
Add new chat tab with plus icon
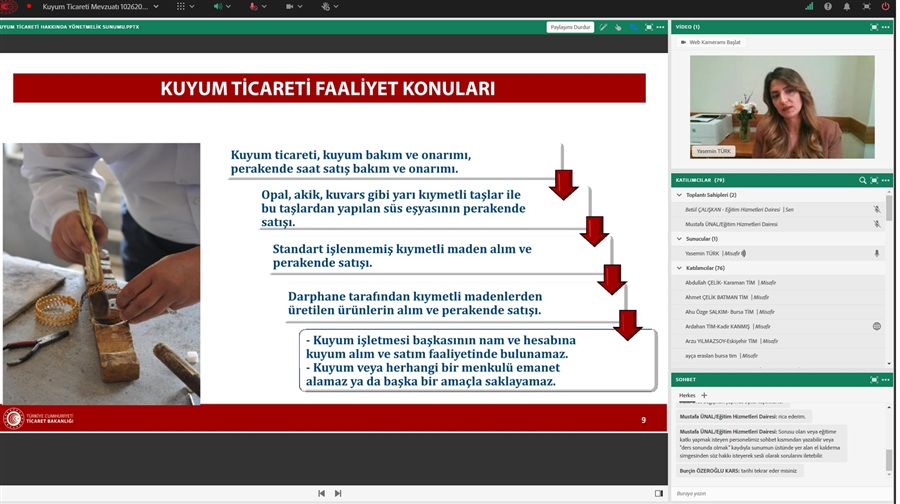point(704,395)
